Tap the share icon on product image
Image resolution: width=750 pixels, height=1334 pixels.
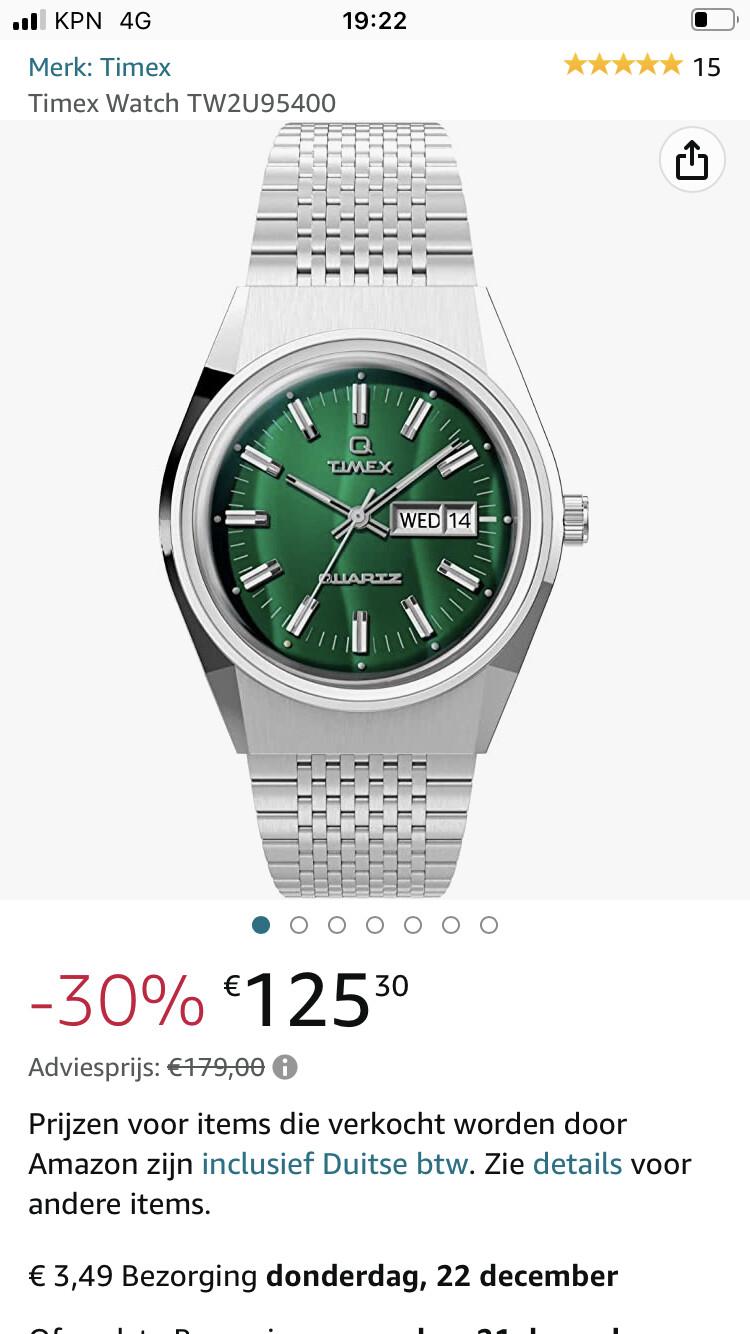point(692,159)
